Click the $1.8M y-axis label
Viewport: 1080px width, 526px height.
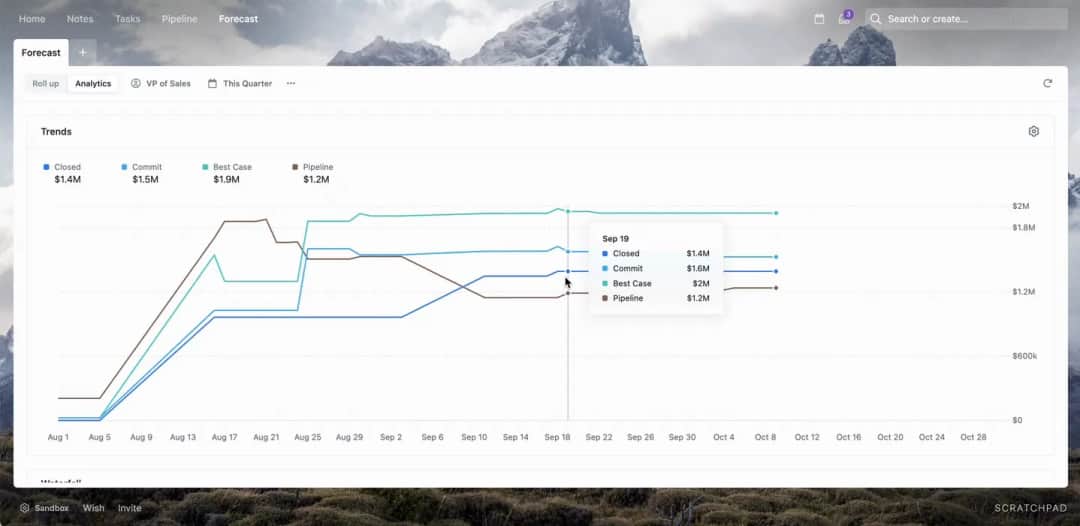(x=1024, y=227)
